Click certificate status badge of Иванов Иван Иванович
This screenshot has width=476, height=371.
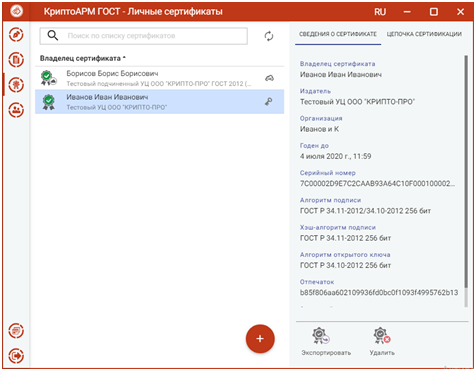click(x=49, y=102)
